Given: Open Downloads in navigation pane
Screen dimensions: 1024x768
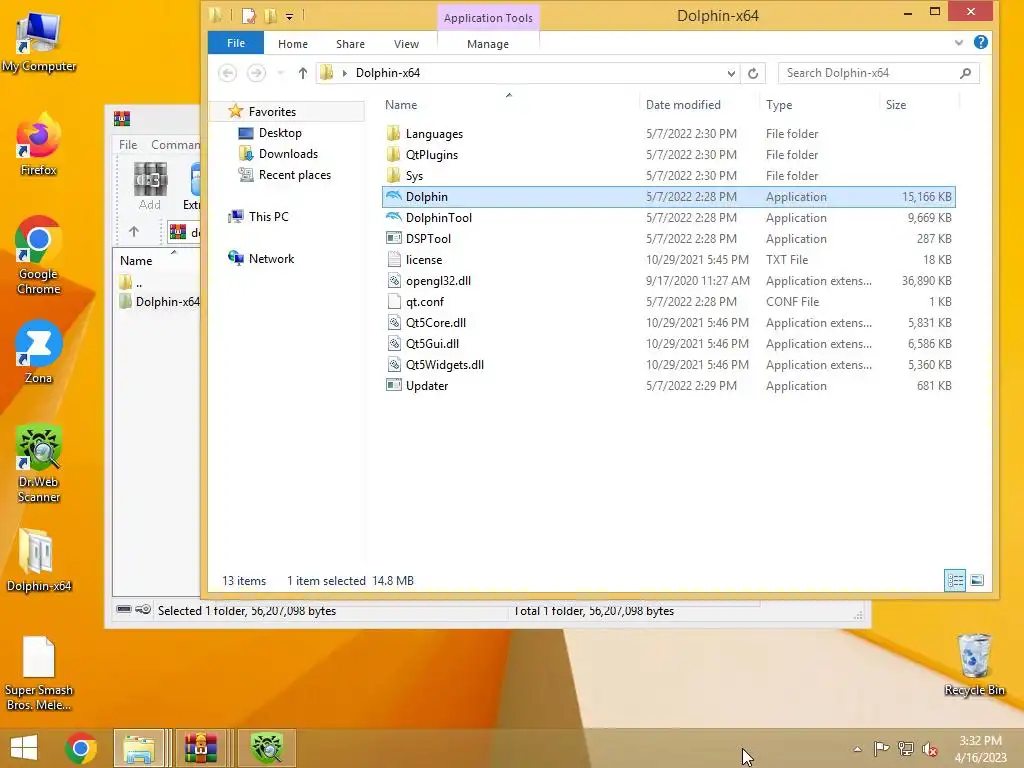Looking at the screenshot, I should tap(288, 153).
